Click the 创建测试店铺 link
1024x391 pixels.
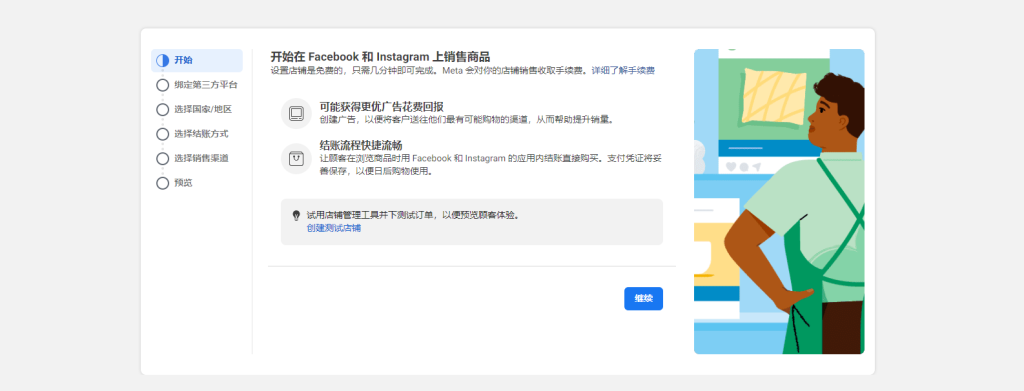[x=334, y=228]
